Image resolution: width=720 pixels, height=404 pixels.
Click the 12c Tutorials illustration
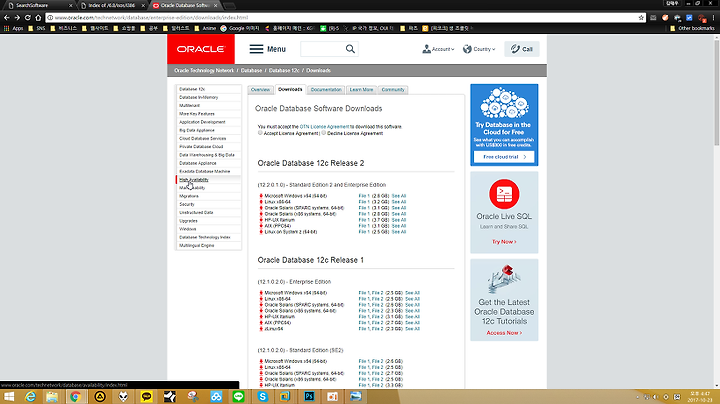coord(504,279)
